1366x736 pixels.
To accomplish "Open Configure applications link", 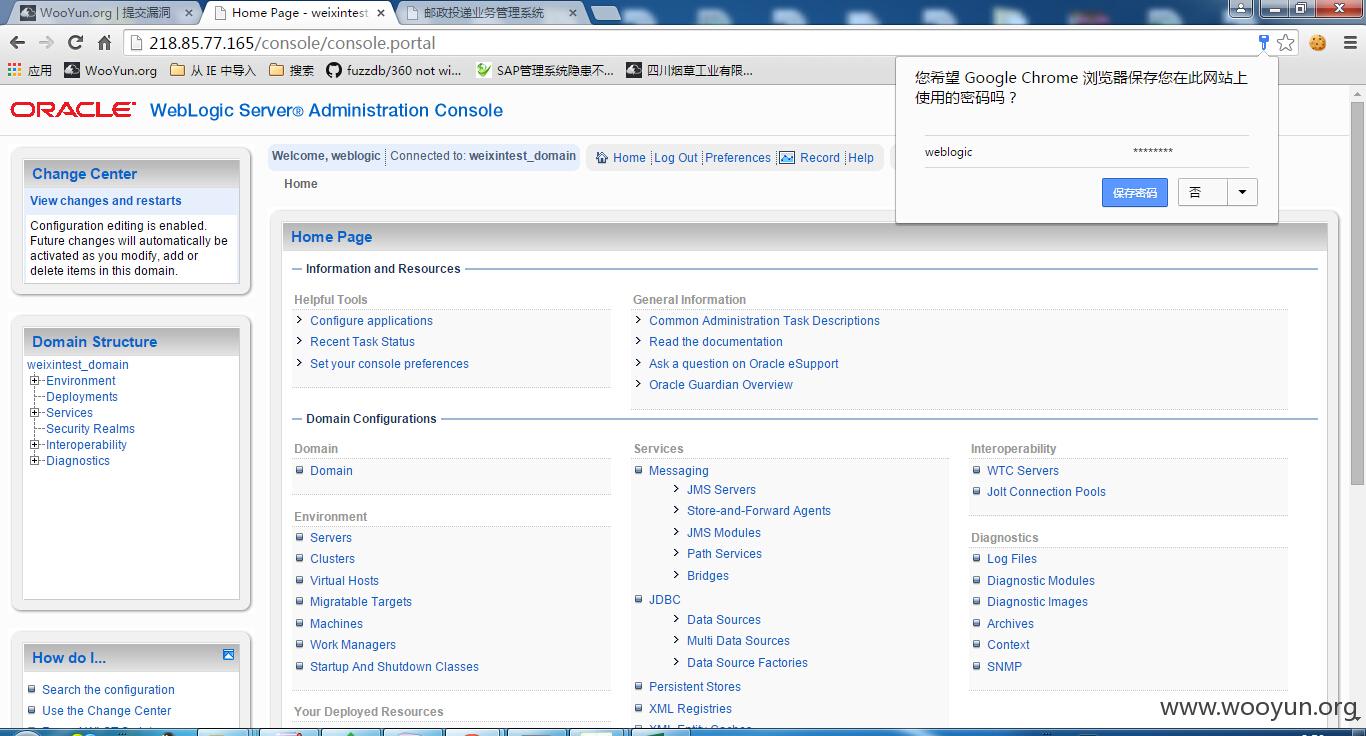I will tap(371, 321).
